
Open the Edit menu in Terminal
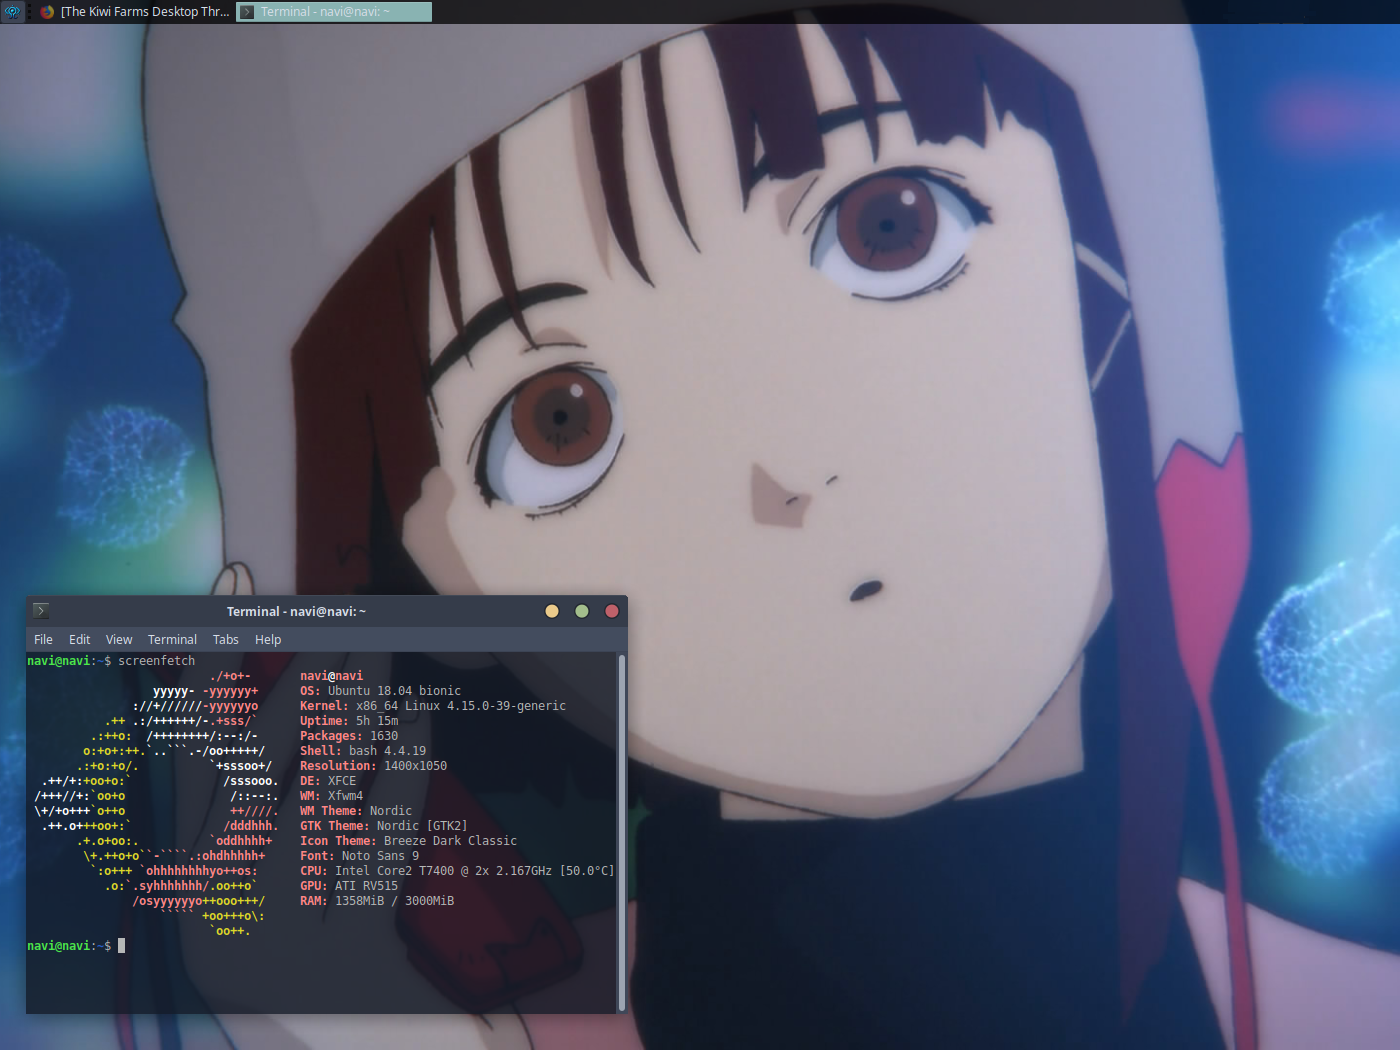click(79, 639)
